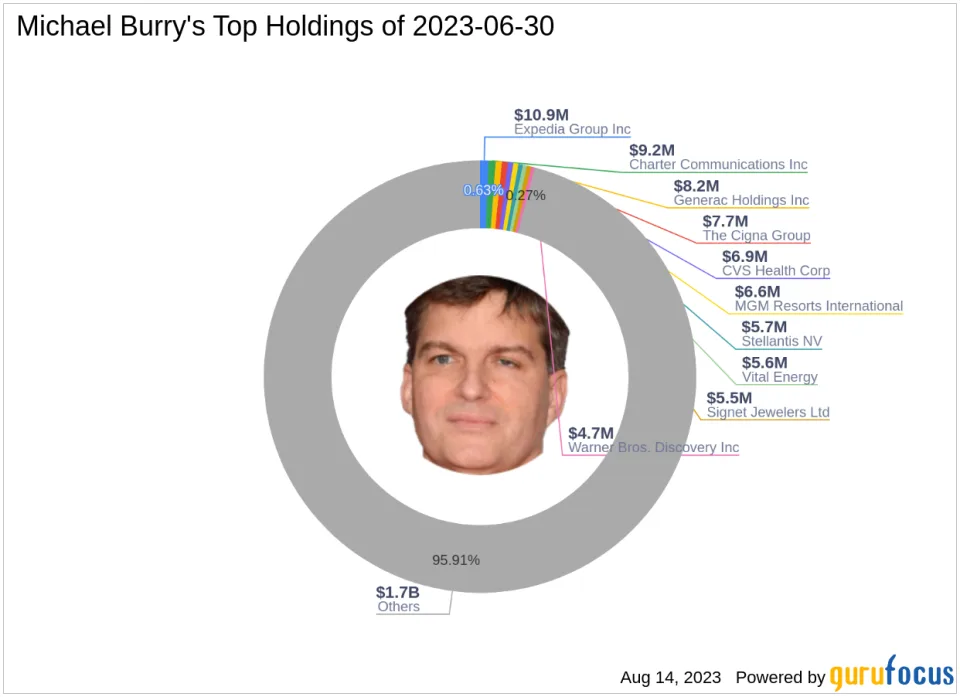
Task: Select the 'Charter Communications Inc' label
Action: click(718, 165)
